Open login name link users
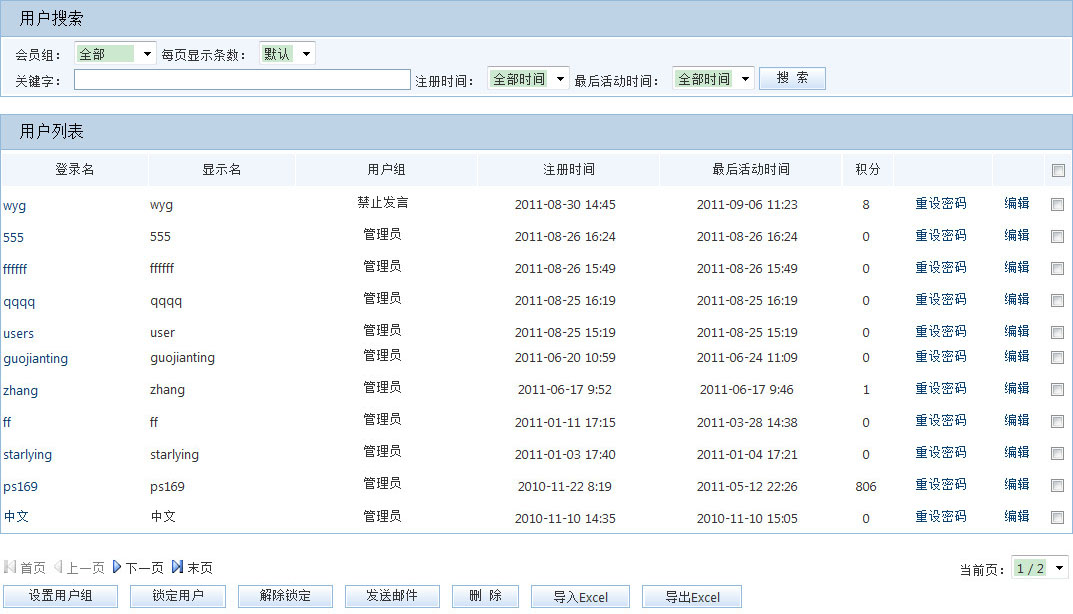 point(18,334)
